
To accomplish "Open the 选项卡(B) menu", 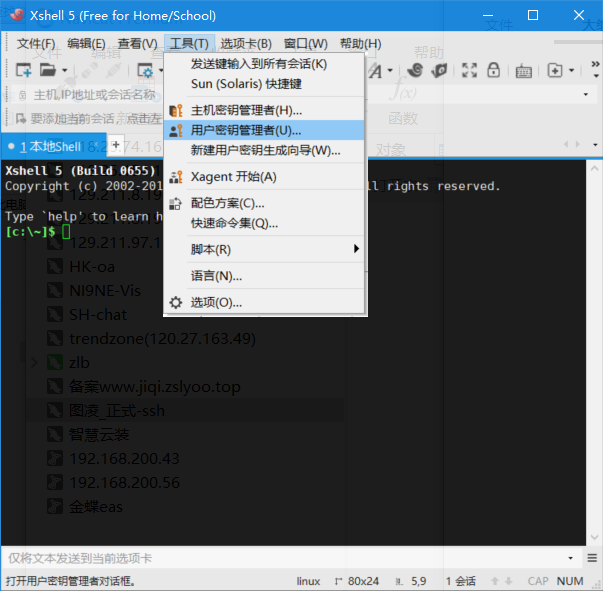I will click(x=245, y=43).
